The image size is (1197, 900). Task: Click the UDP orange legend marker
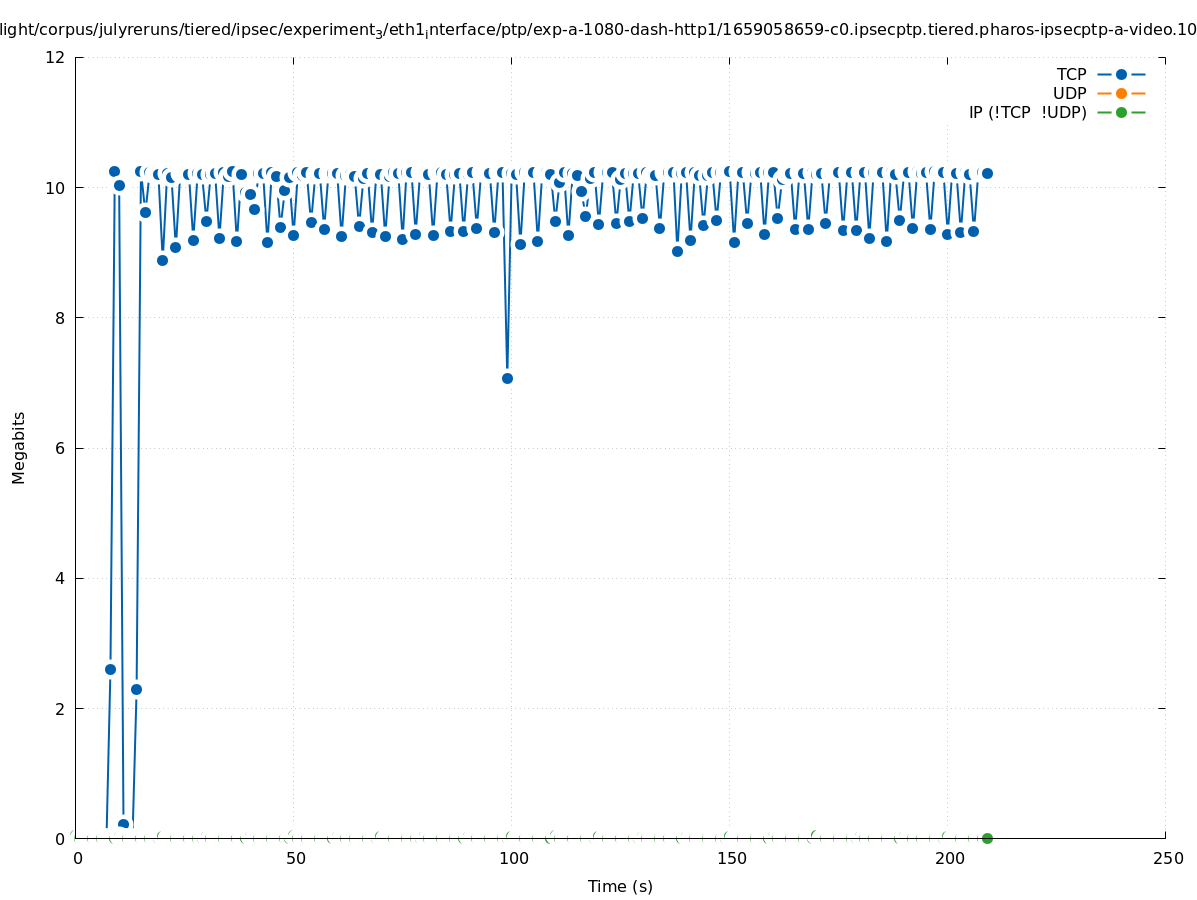(1121, 93)
